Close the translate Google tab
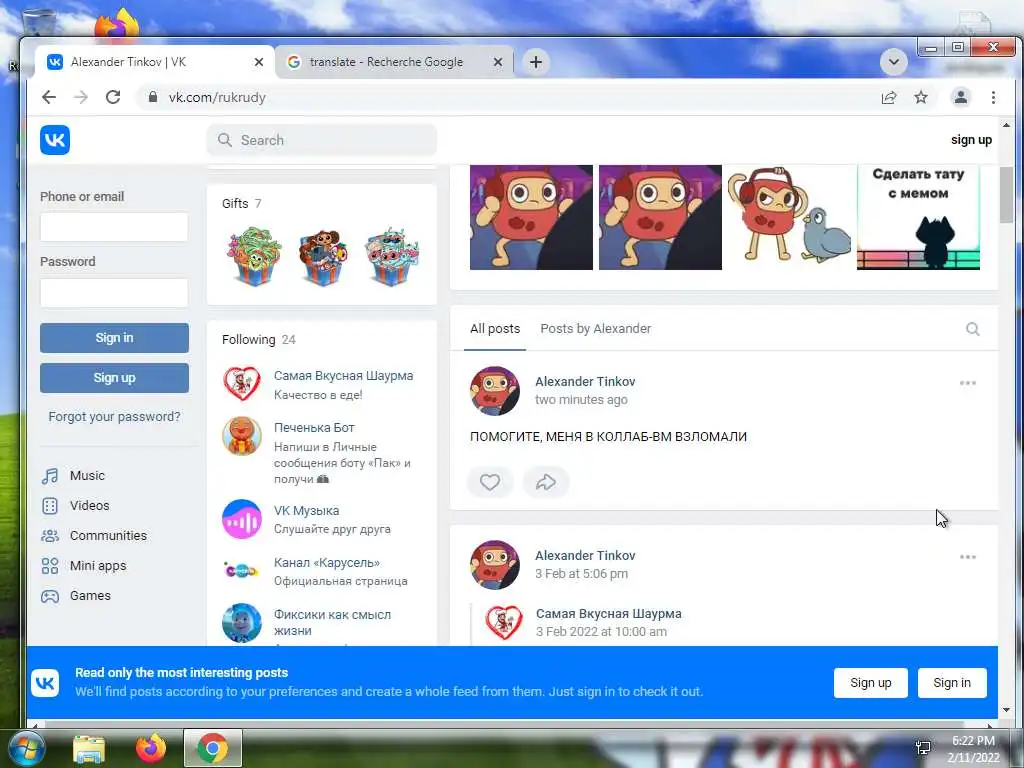This screenshot has height=768, width=1024. click(x=498, y=62)
